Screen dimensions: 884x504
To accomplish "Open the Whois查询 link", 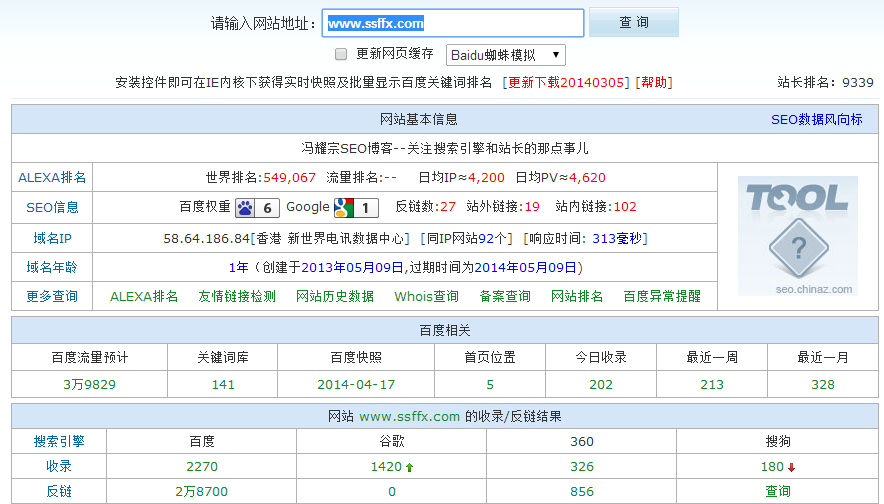I will pos(426,297).
